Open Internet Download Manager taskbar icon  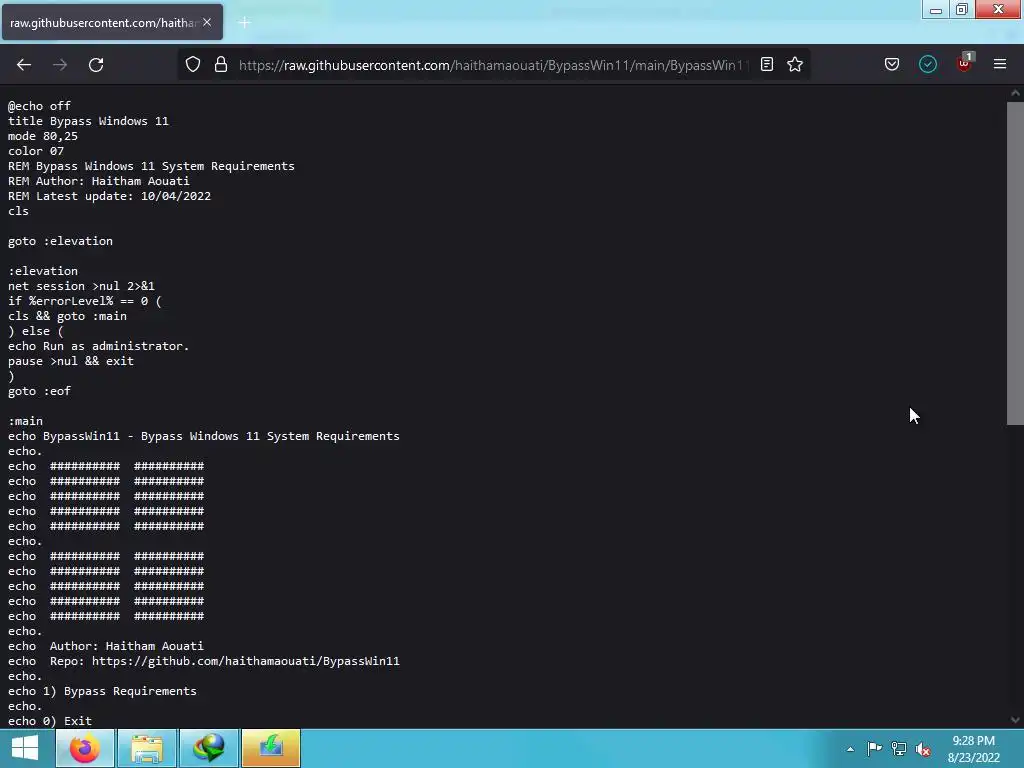[x=209, y=748]
